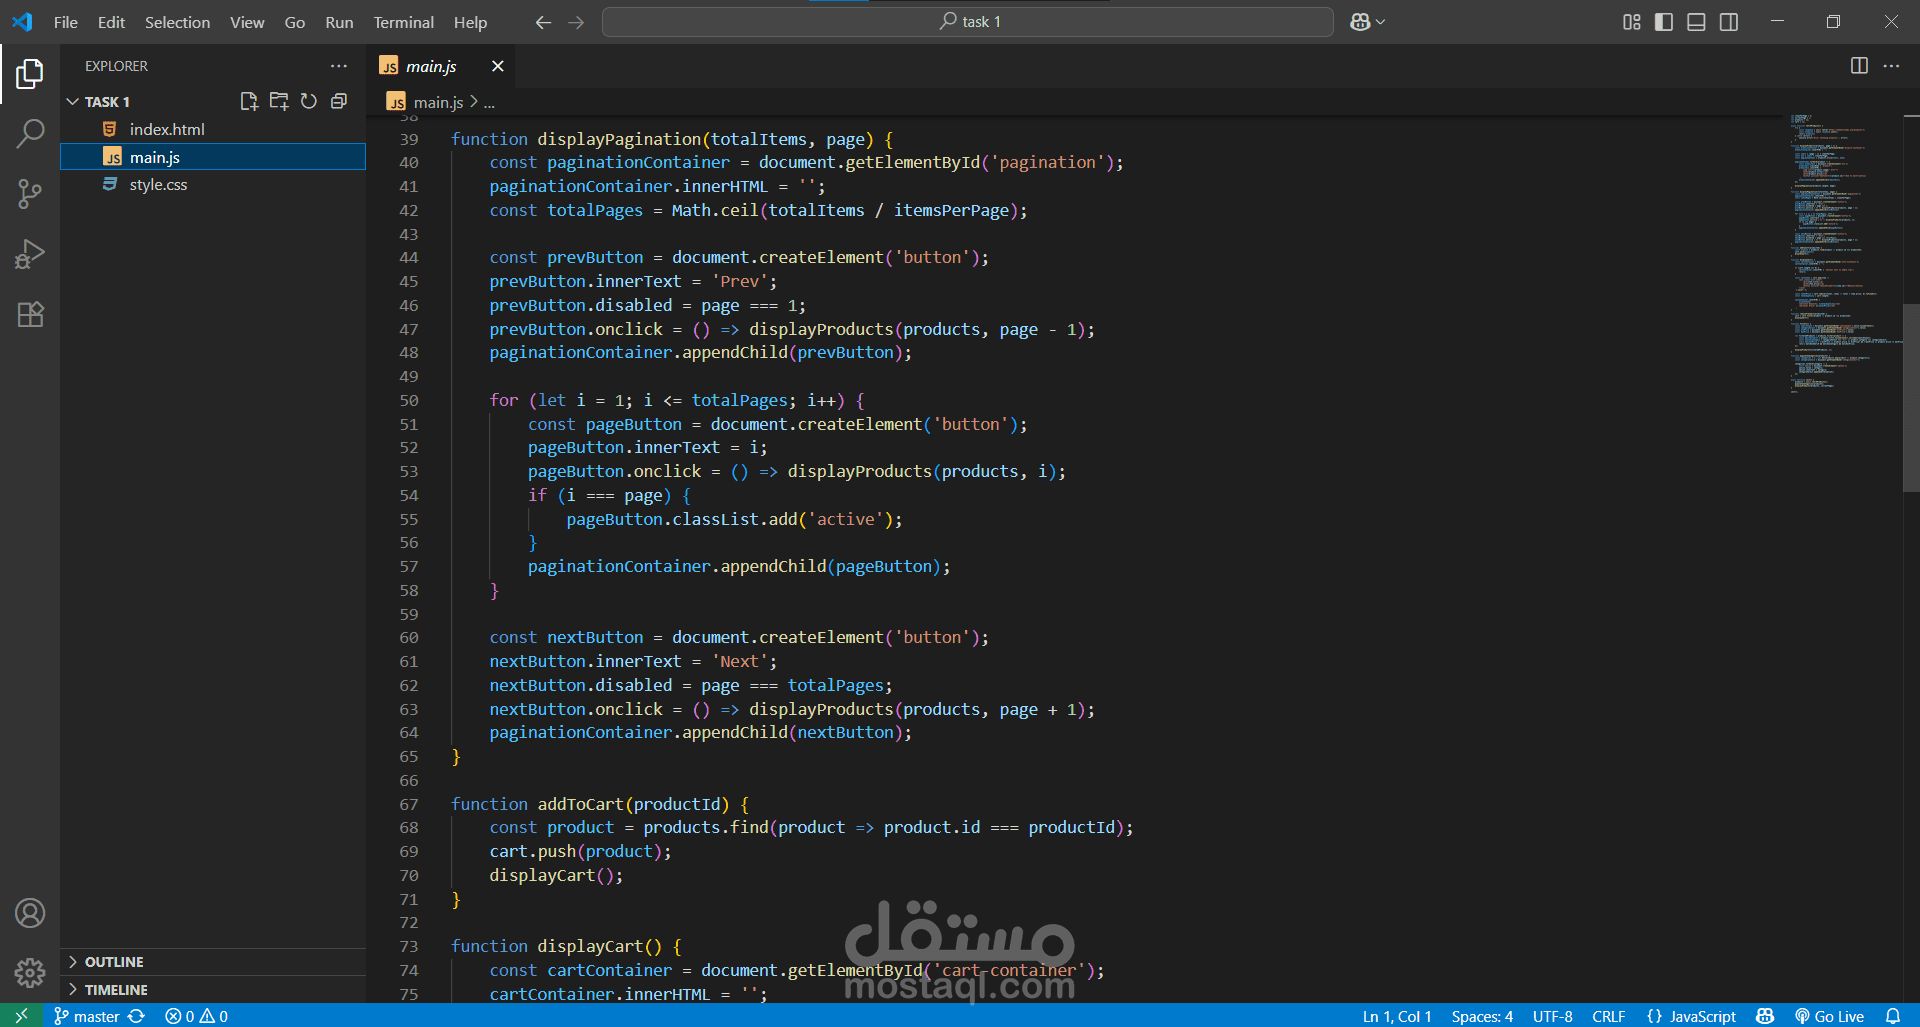Open Run and Debug view
1920x1027 pixels.
point(30,254)
